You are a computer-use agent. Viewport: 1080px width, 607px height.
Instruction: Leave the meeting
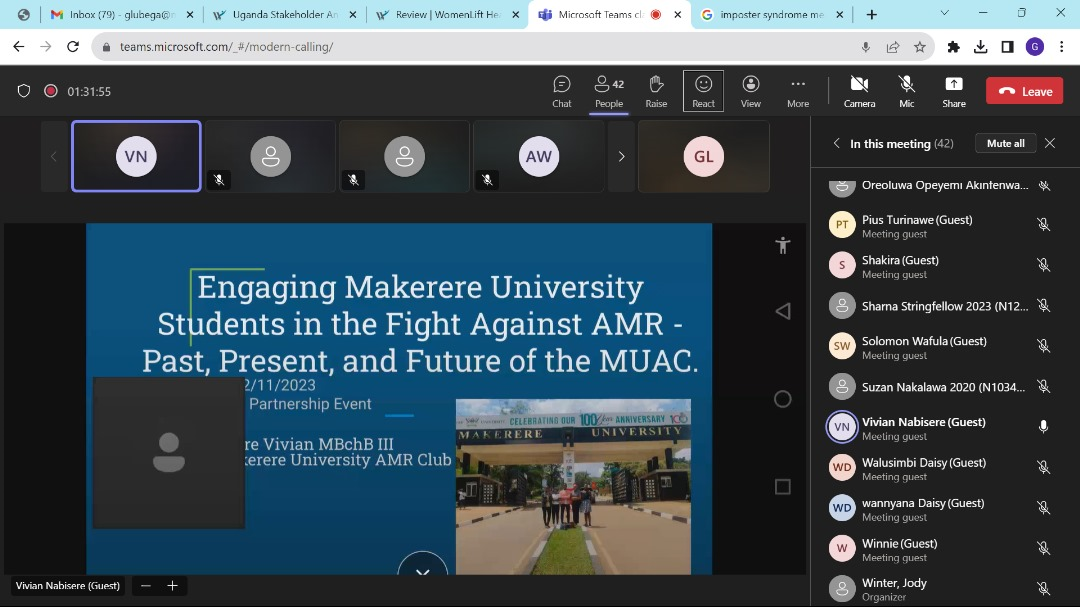[1024, 91]
